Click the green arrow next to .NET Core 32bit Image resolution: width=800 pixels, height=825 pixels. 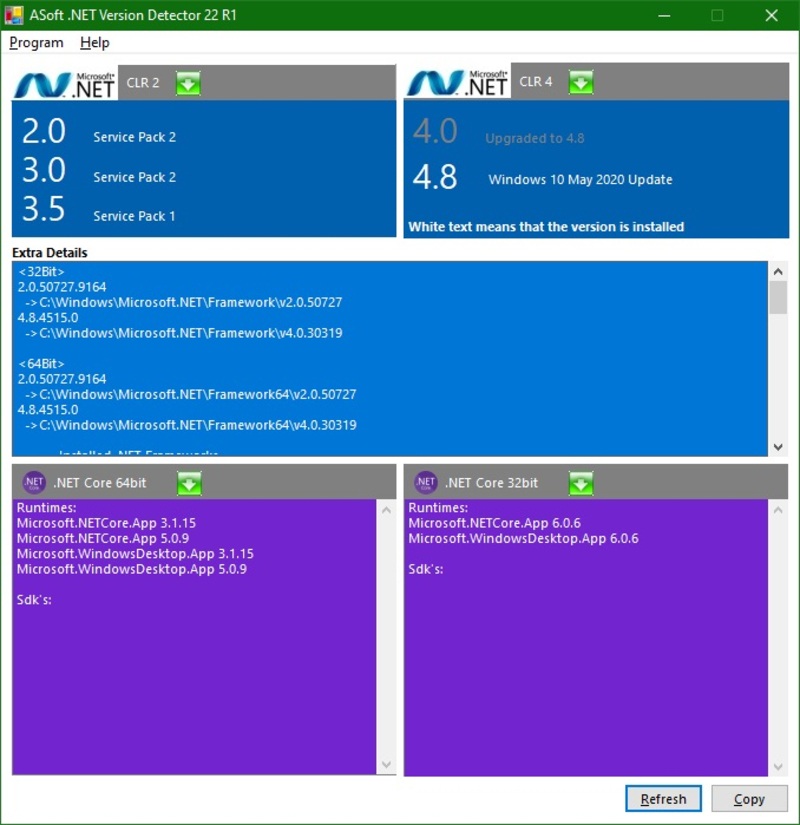581,483
